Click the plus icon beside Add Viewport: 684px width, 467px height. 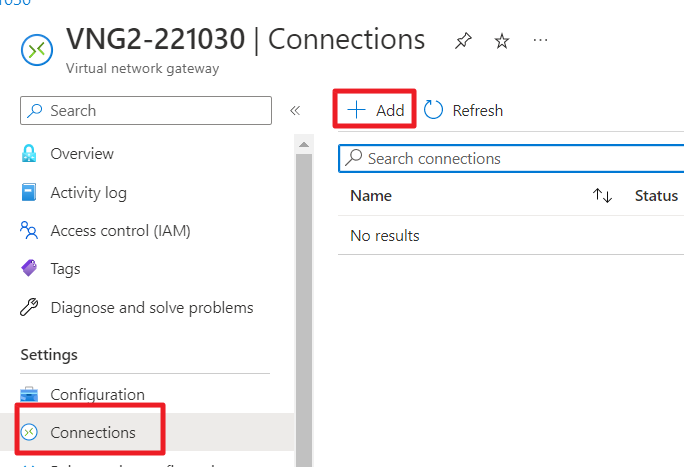(x=356, y=109)
